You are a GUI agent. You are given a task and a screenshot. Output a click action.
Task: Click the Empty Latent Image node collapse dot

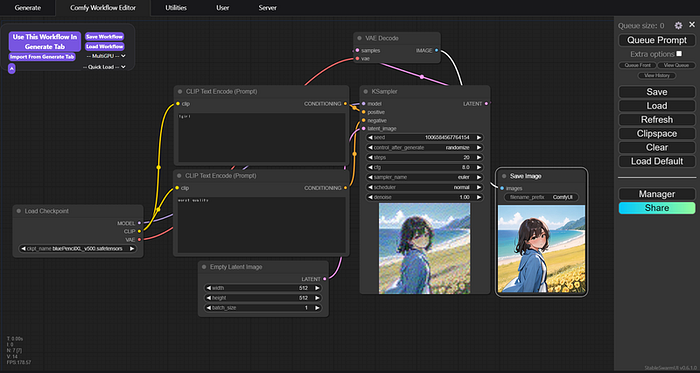(x=204, y=267)
